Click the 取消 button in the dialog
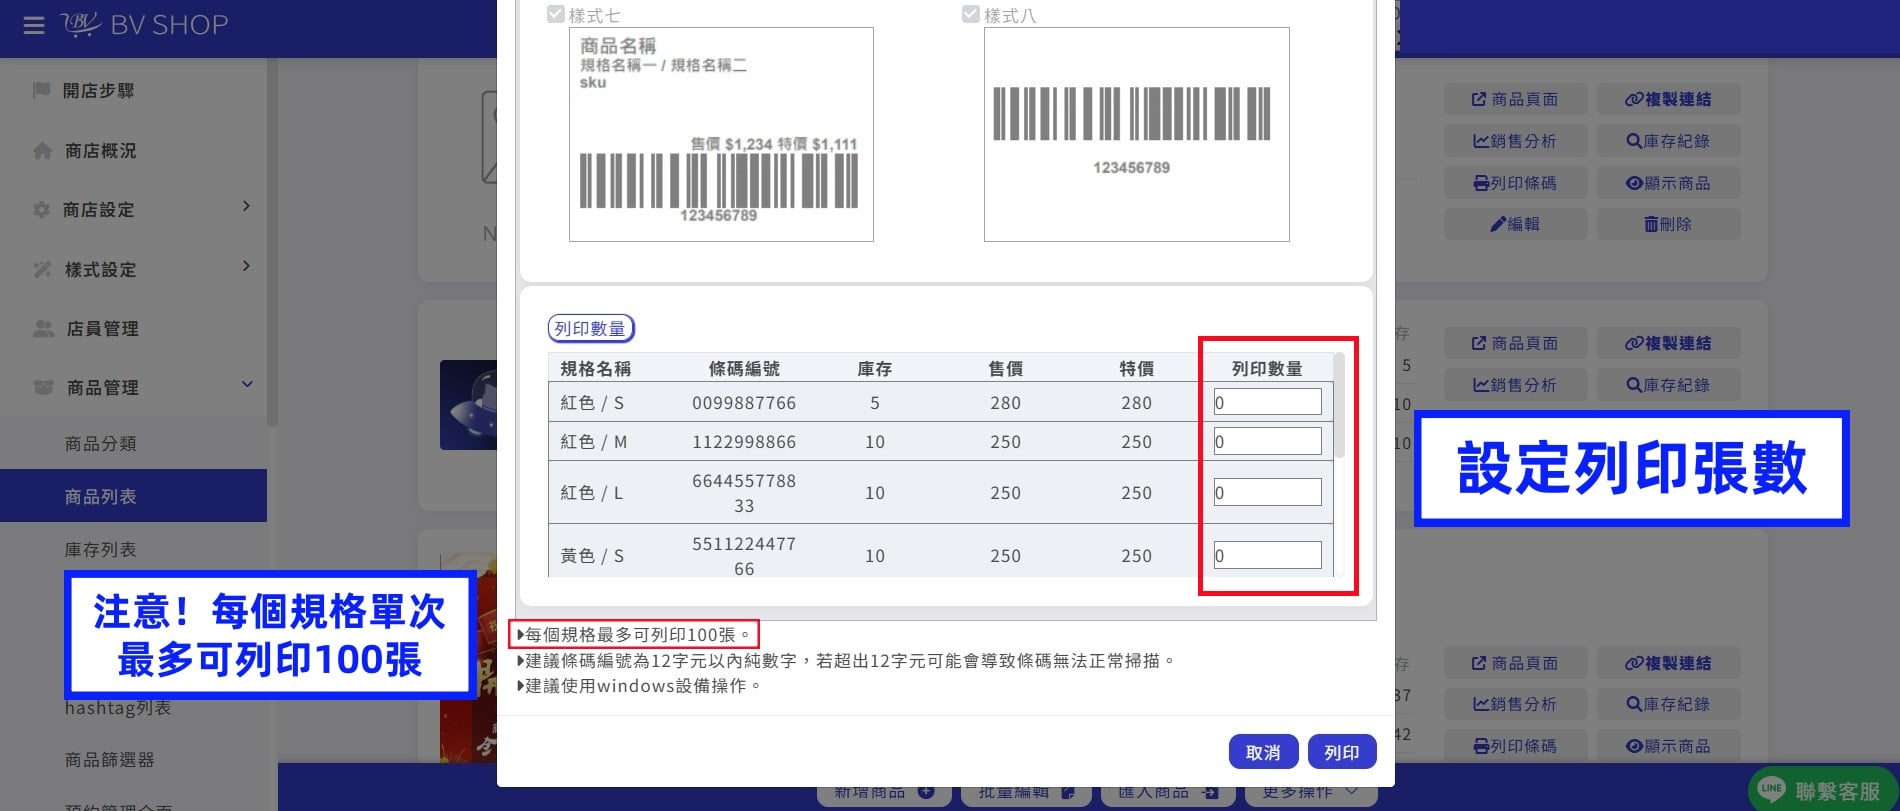This screenshot has height=811, width=1900. pos(1263,752)
